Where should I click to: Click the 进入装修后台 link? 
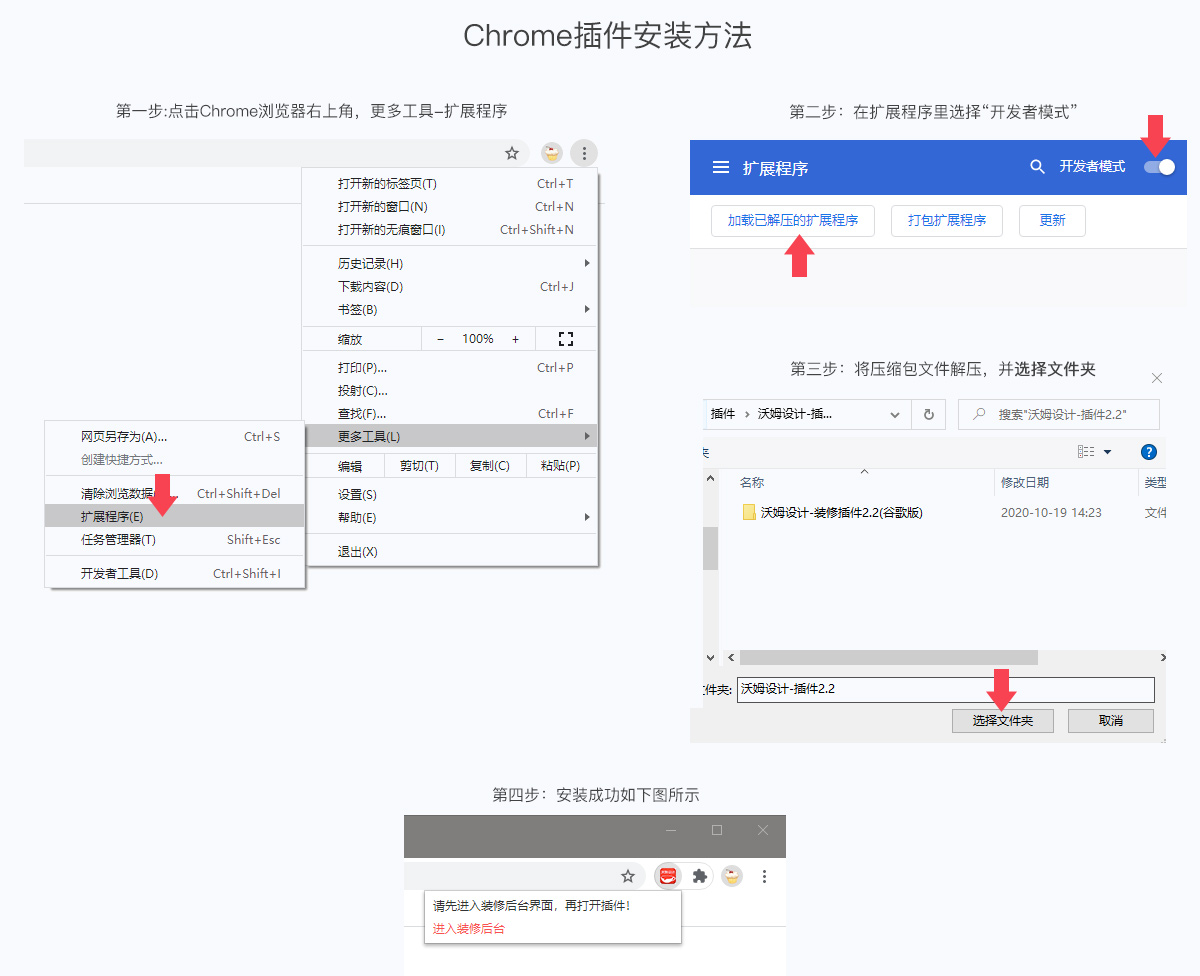pos(469,928)
